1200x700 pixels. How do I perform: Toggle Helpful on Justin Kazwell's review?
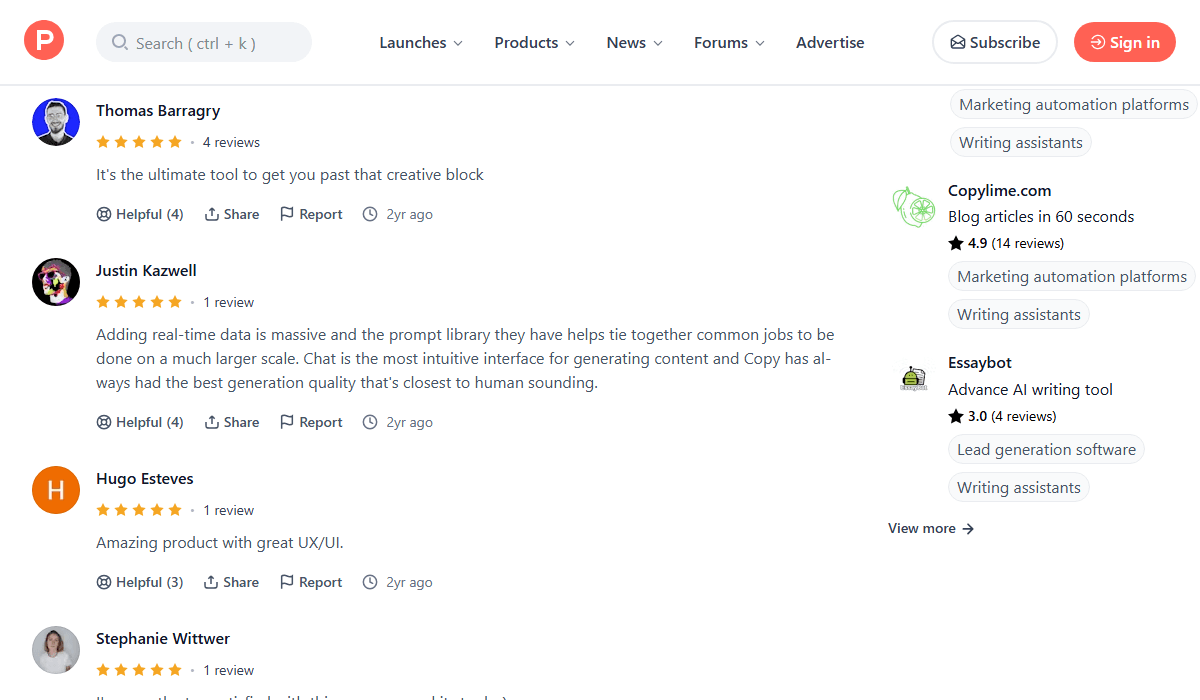pyautogui.click(x=140, y=422)
